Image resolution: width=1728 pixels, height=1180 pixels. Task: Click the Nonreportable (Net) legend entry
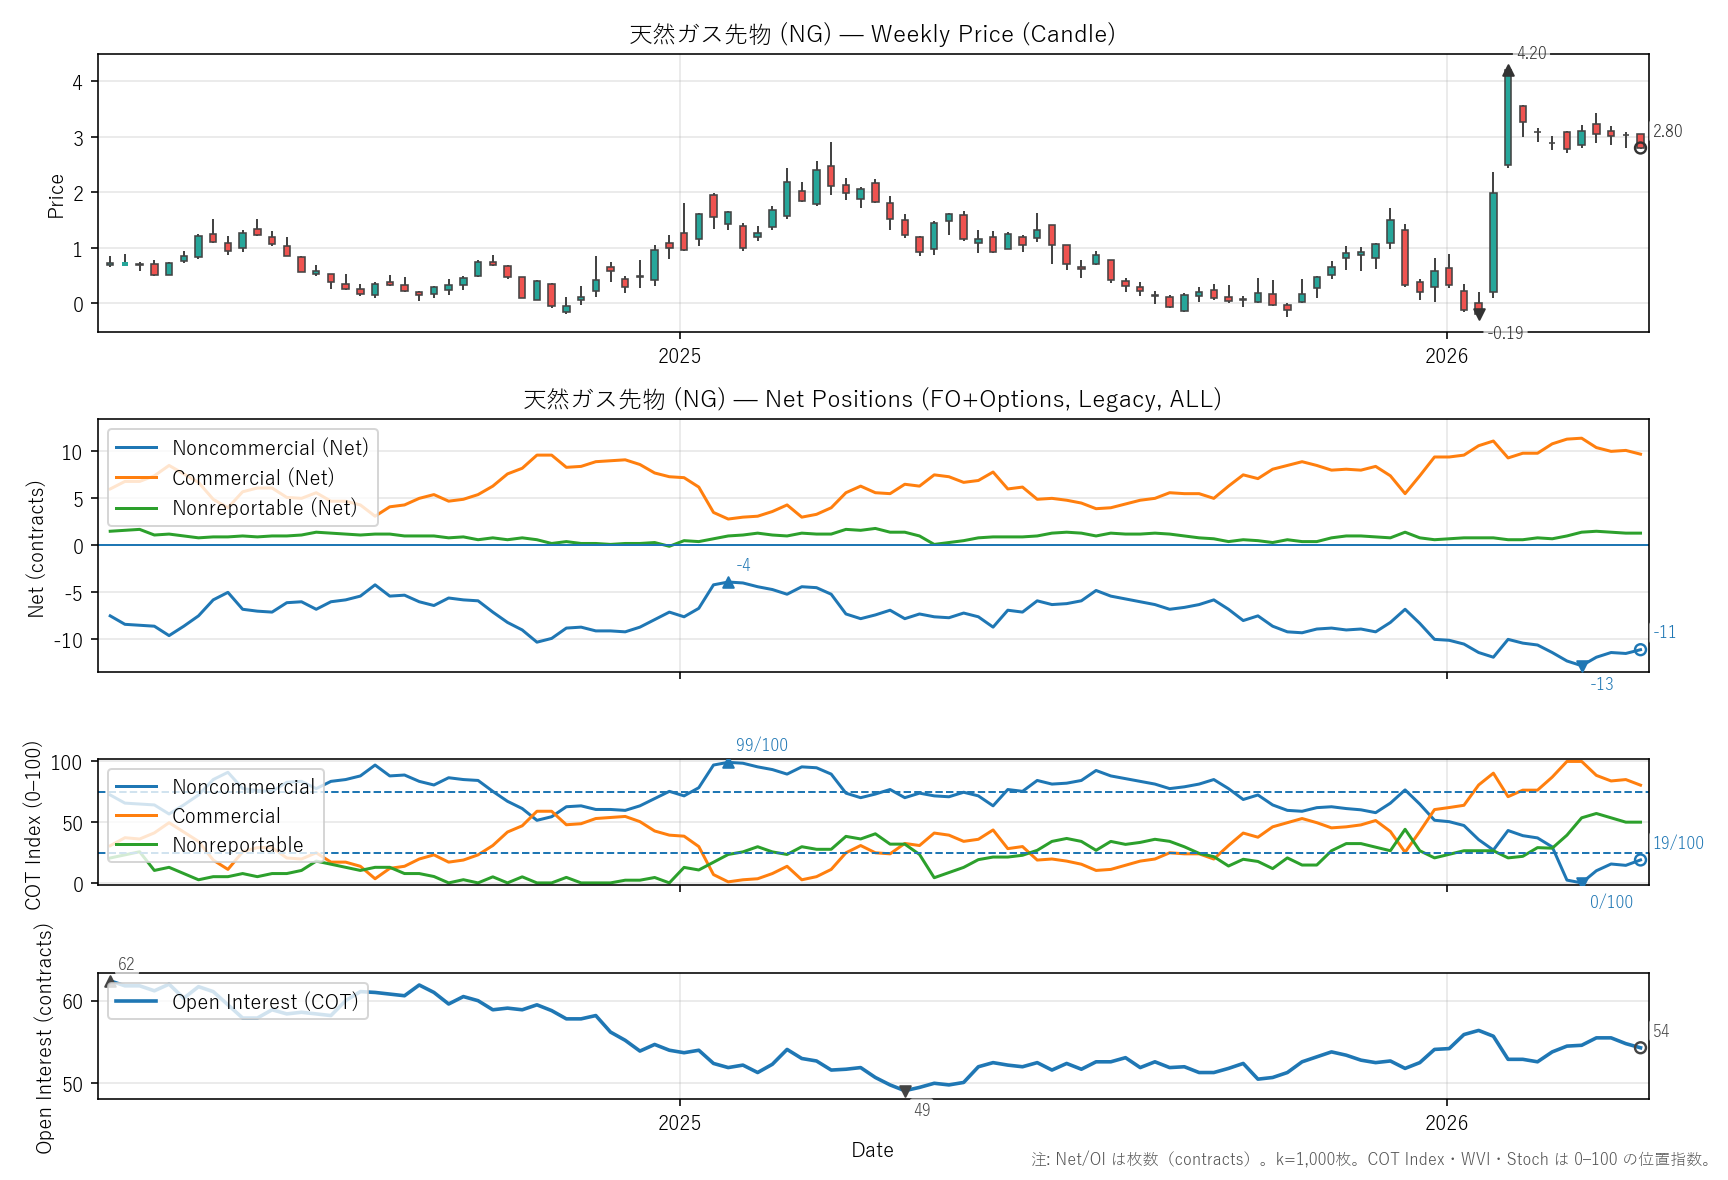click(x=264, y=508)
